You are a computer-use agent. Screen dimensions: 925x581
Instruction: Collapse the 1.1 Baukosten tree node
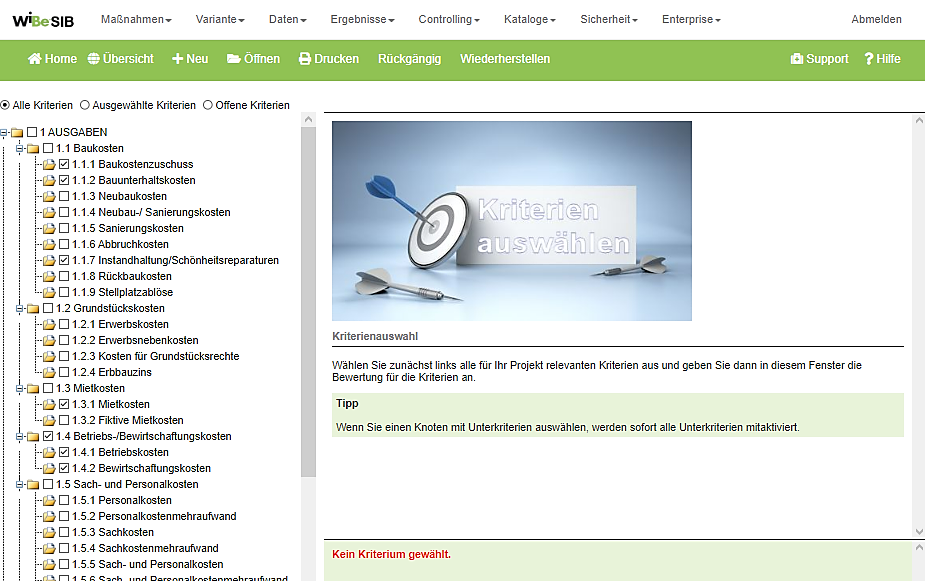pos(19,148)
